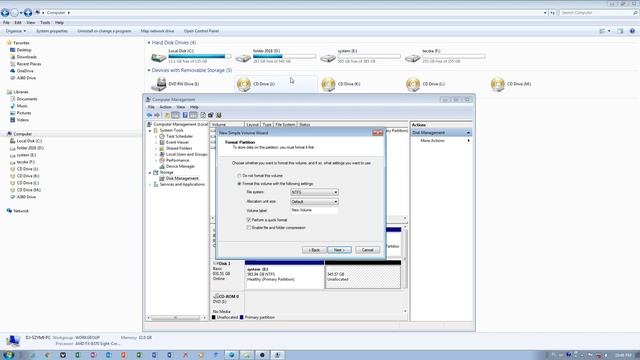The image size is (640, 360).
Task: Click Volume column header in disk list
Action: [x=227, y=124]
